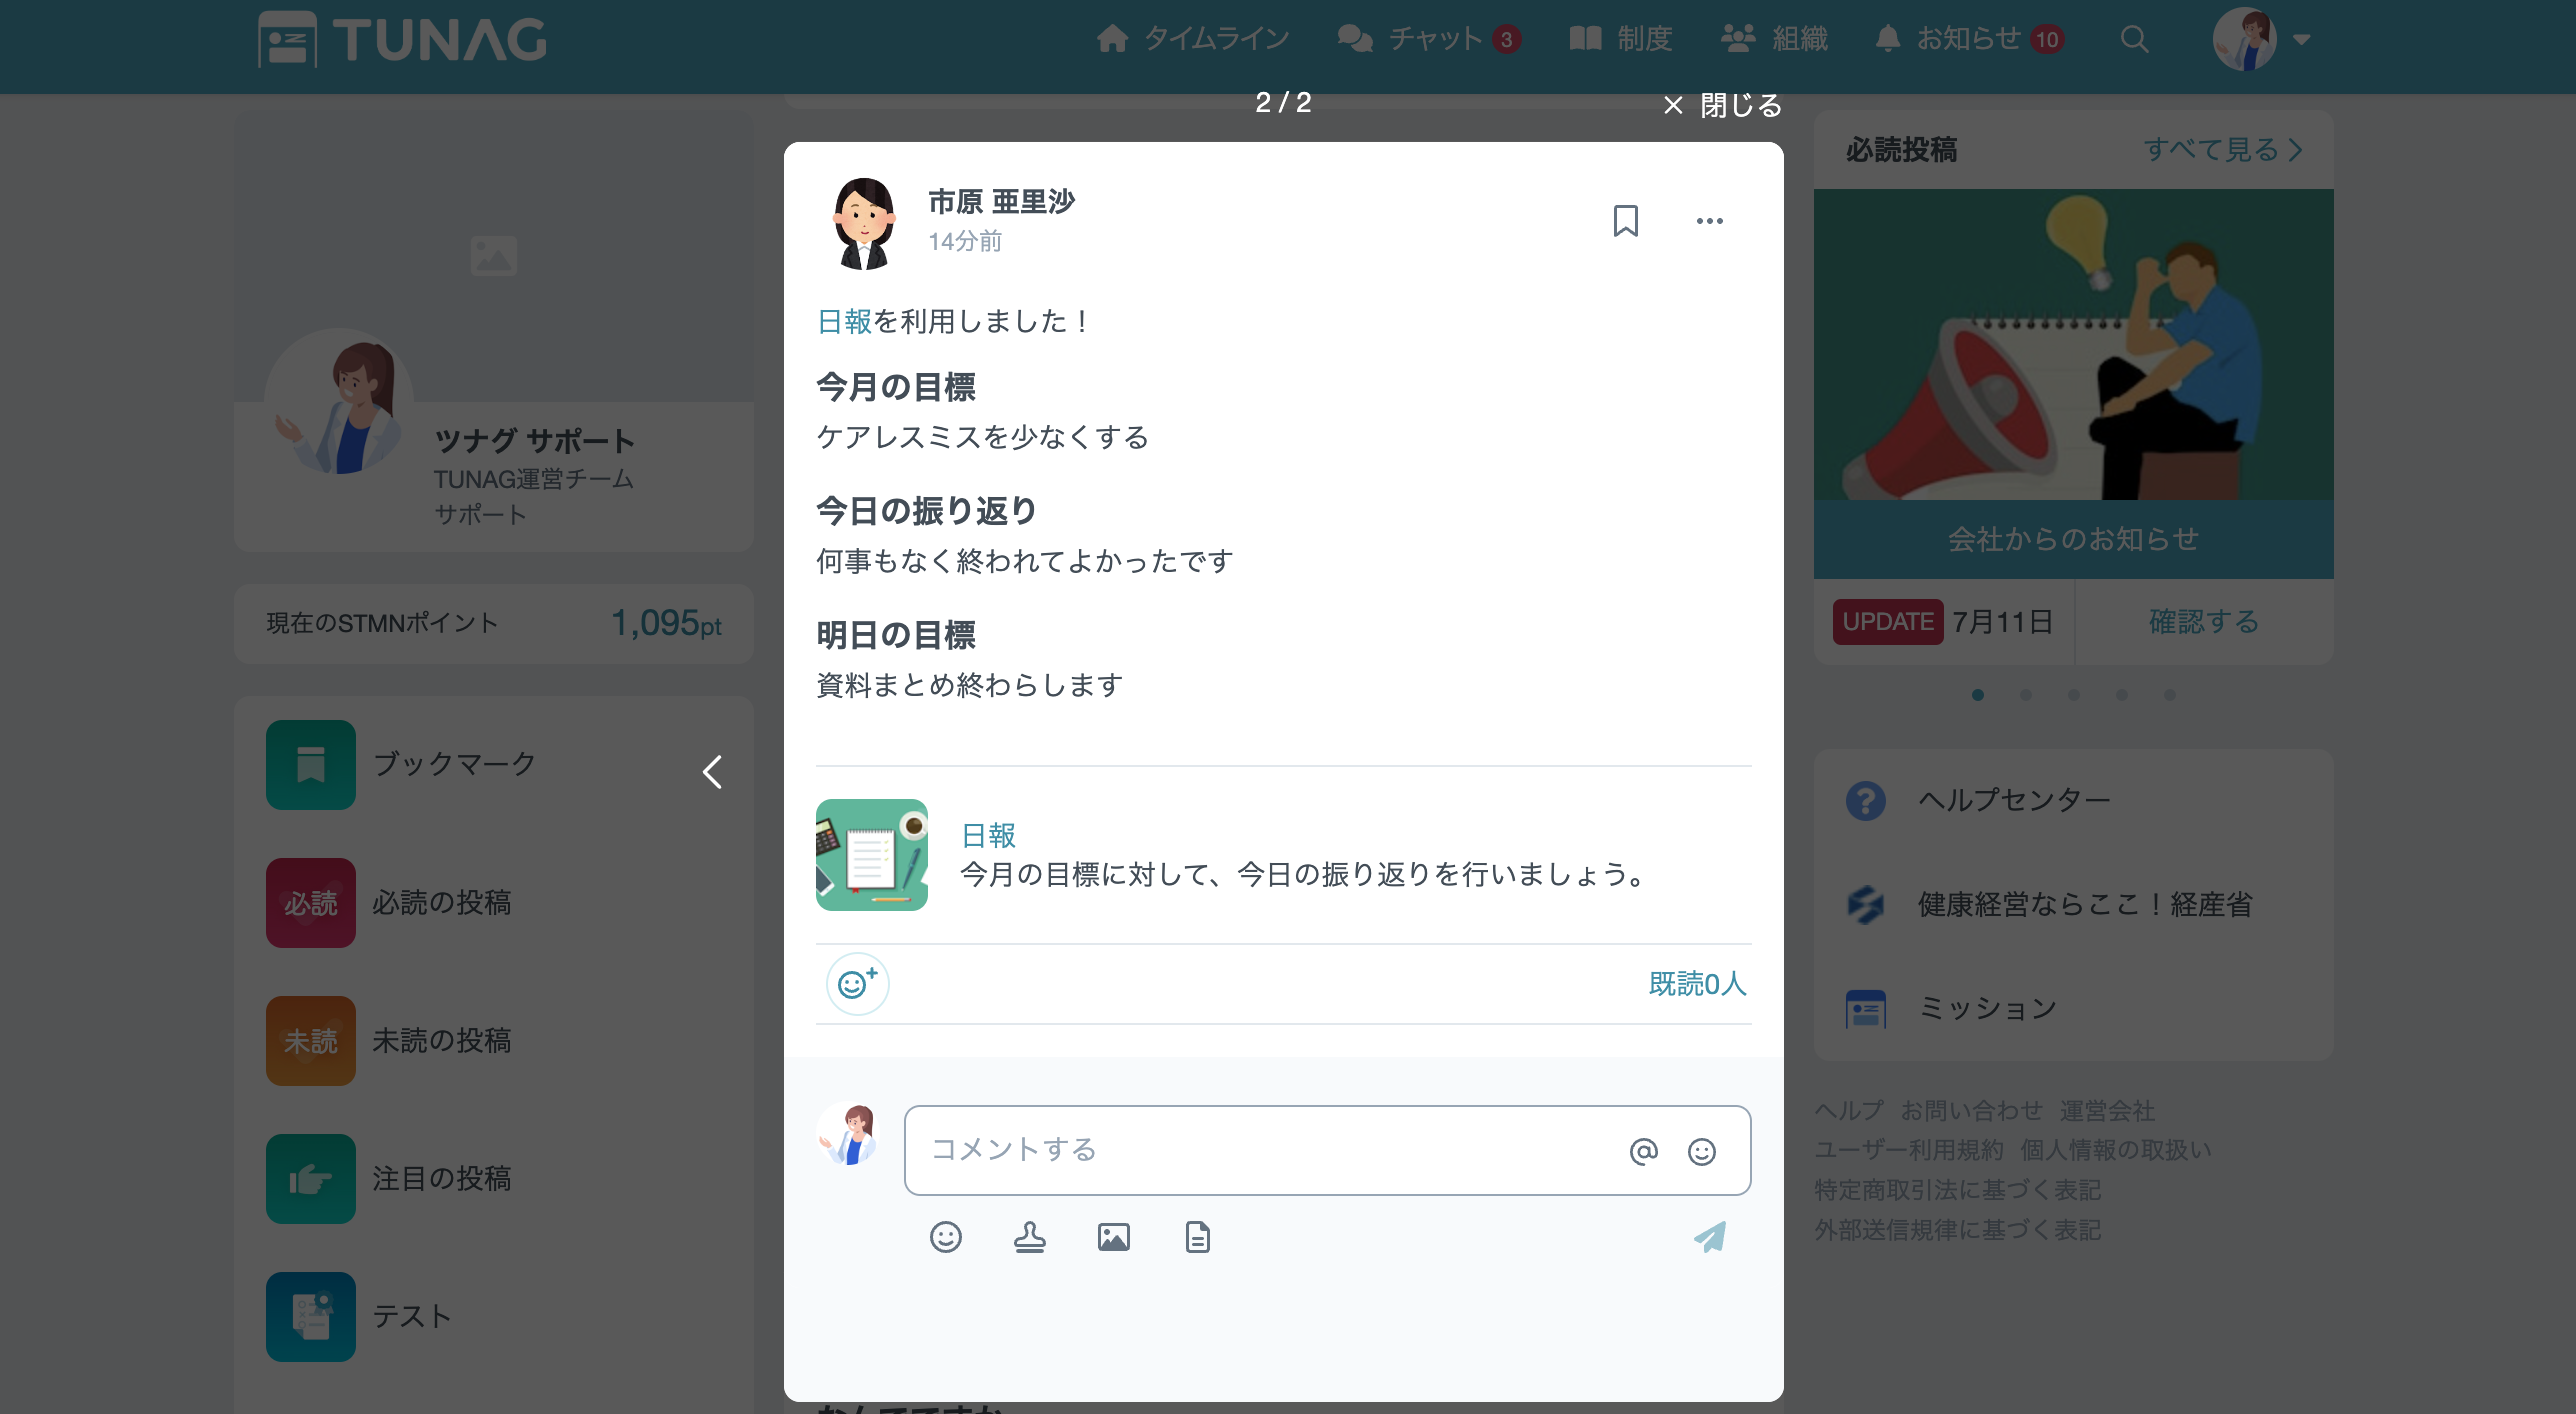Go to タイムライン tab
The width and height of the screenshot is (2576, 1414).
(1193, 39)
